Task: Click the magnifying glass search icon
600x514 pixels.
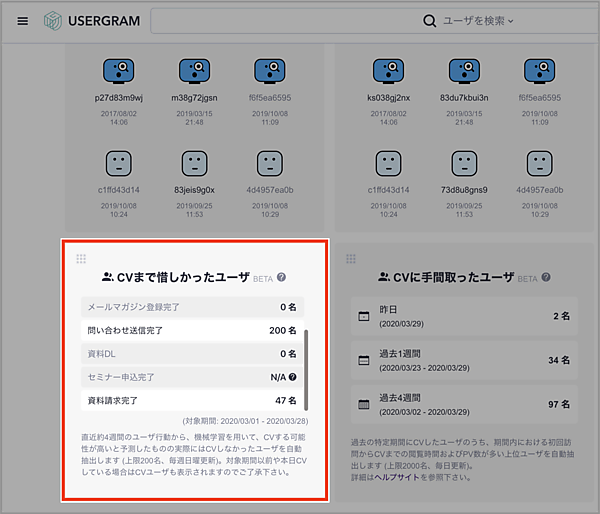Action: [430, 21]
